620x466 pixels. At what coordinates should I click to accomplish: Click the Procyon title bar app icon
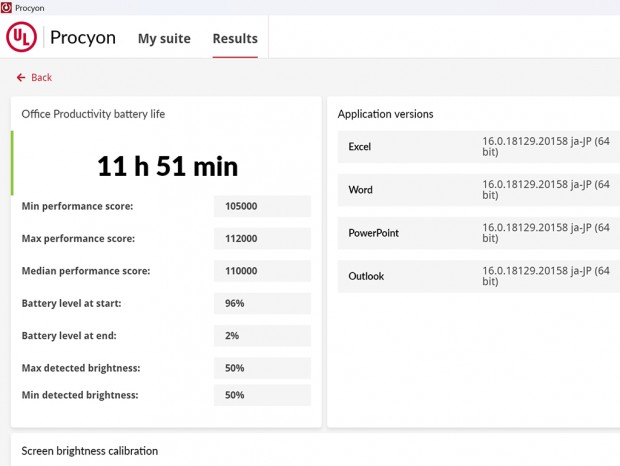click(7, 7)
